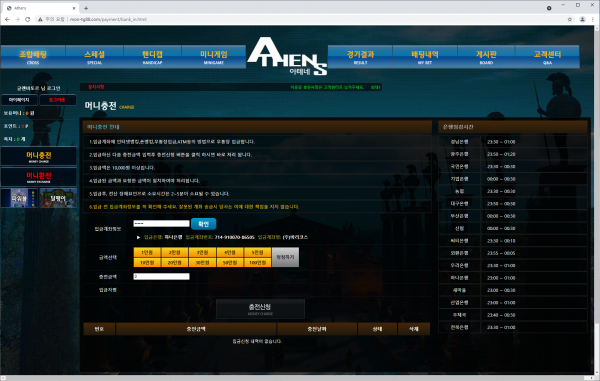Go back using browser back arrow
Screen dimensions: 600x381
point(7,19)
